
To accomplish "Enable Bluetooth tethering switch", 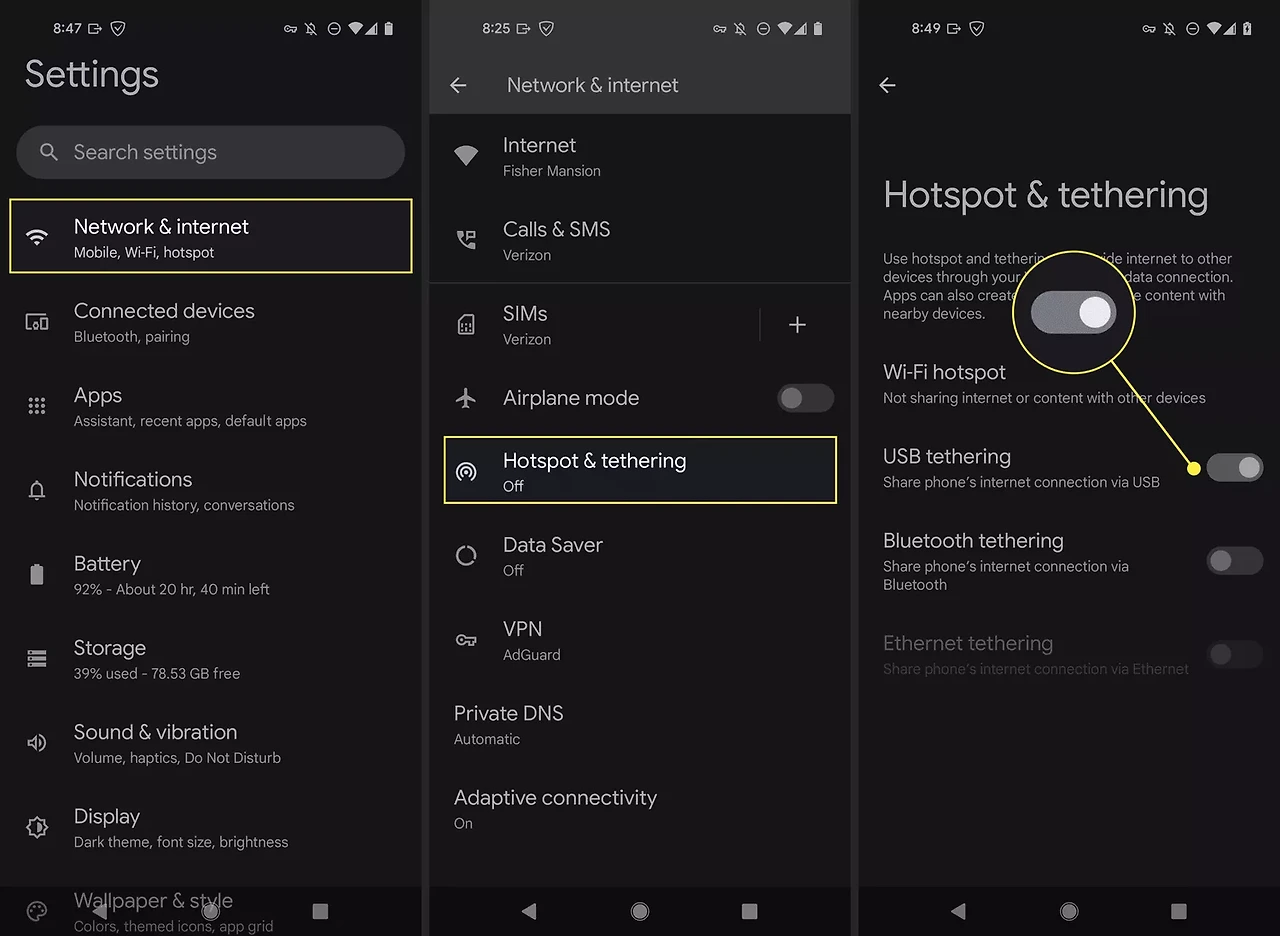I will coord(1235,560).
